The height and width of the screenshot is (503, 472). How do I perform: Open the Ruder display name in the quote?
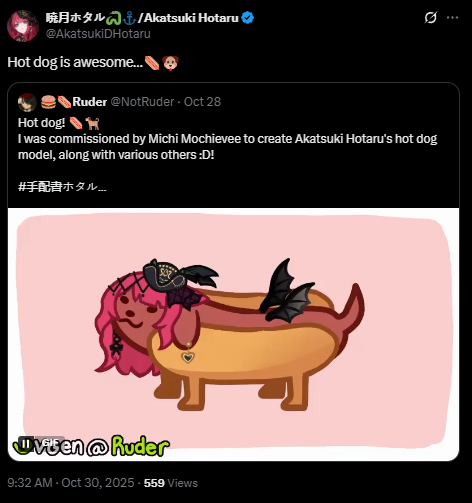click(90, 102)
